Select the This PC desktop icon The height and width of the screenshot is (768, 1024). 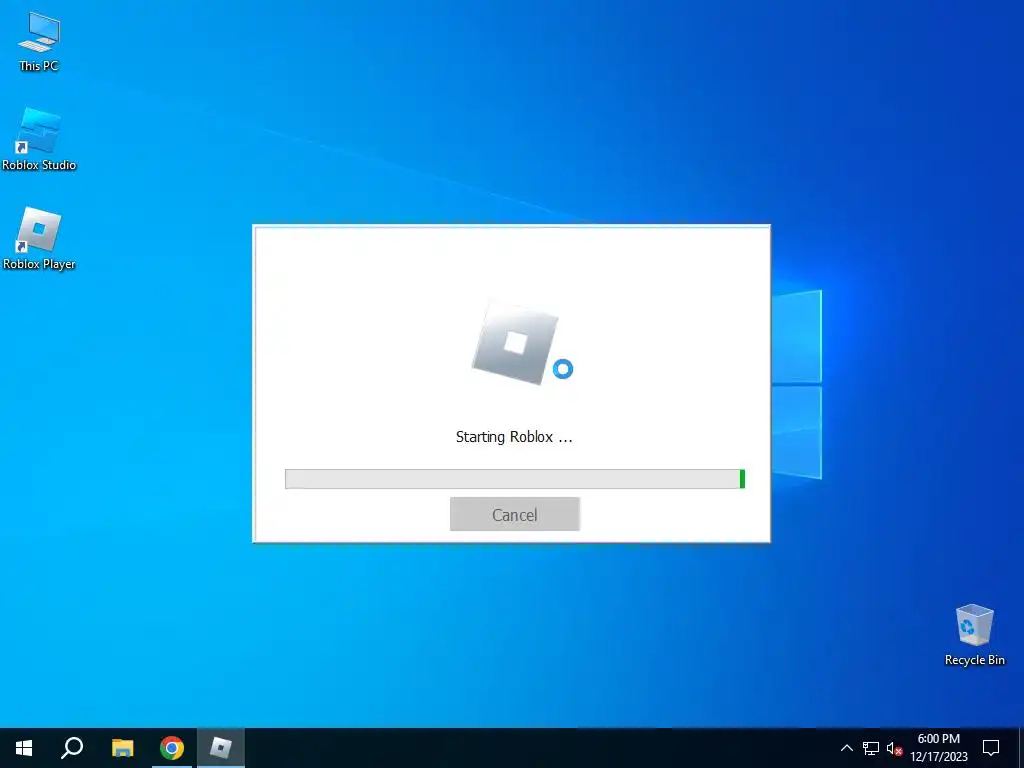coord(39,42)
